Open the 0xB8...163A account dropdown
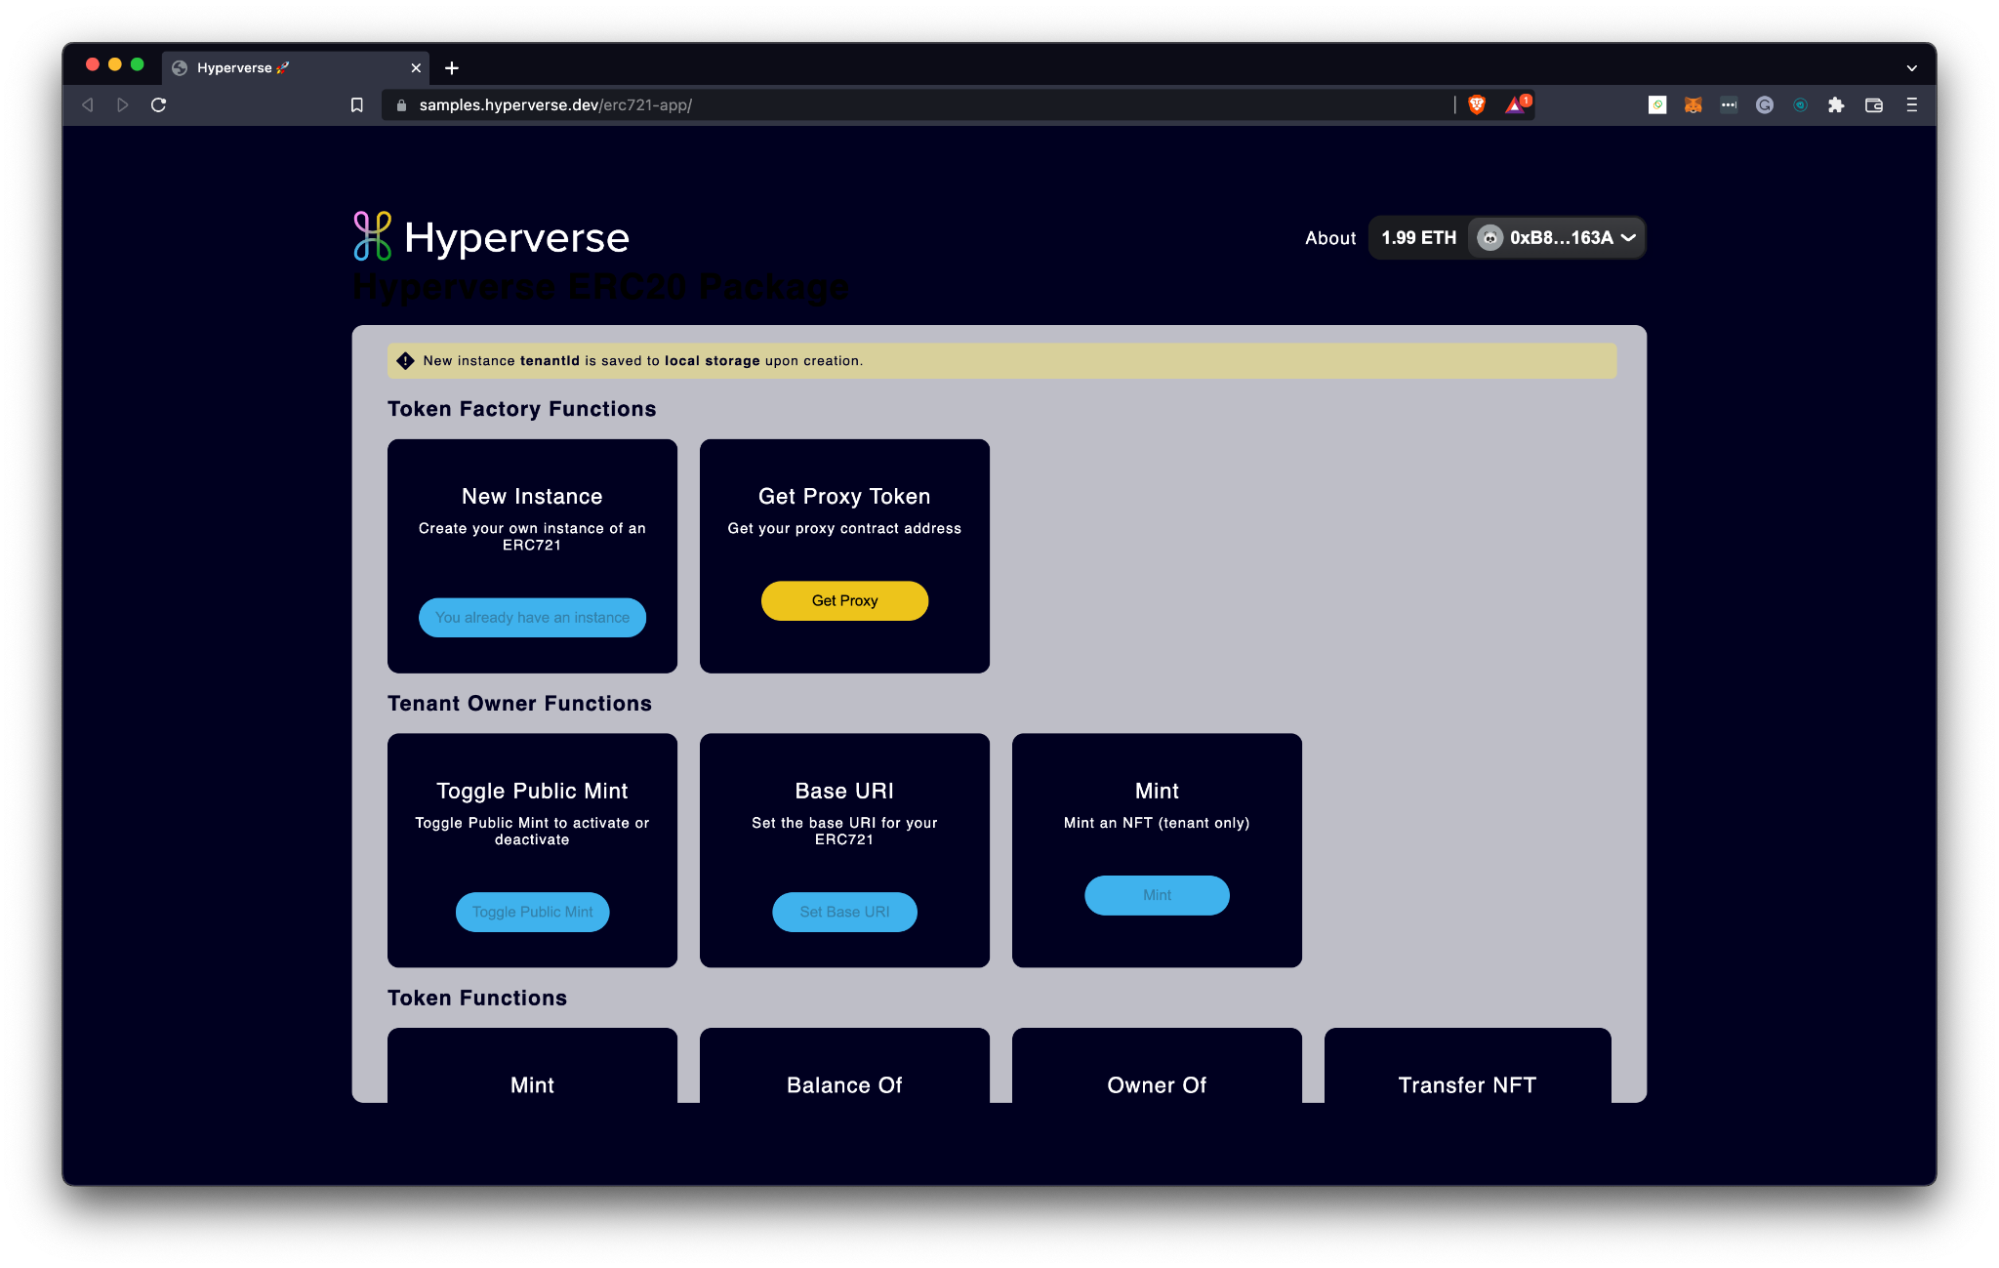1999x1268 pixels. [1557, 238]
